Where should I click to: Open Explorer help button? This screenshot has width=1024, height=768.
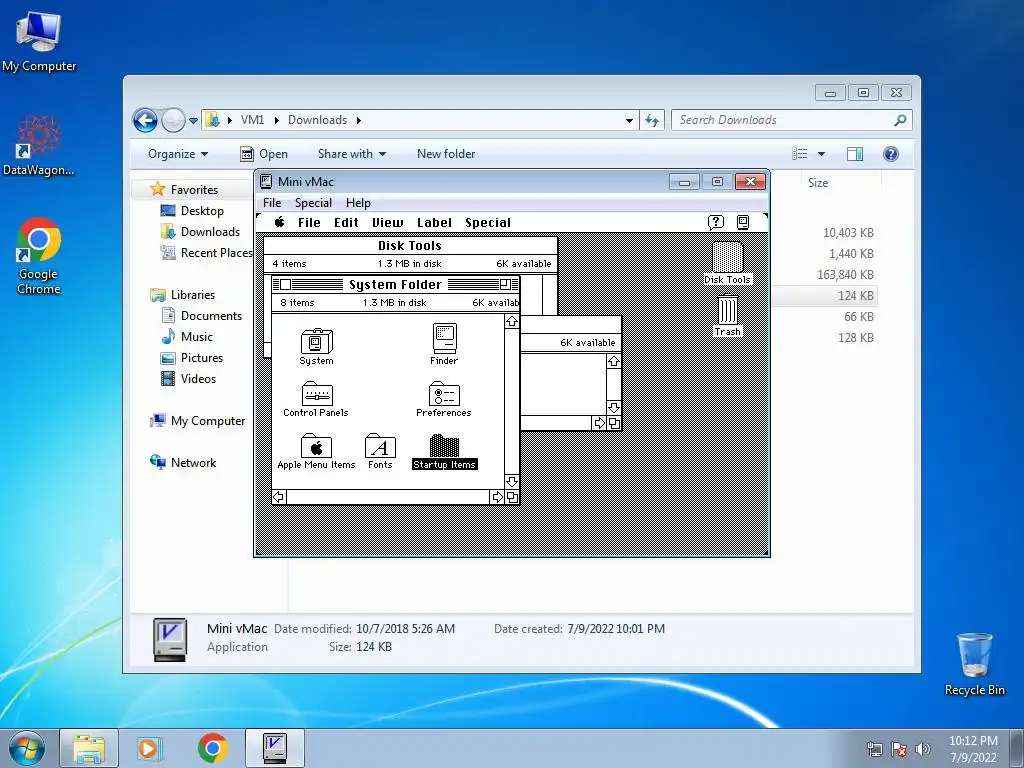891,154
